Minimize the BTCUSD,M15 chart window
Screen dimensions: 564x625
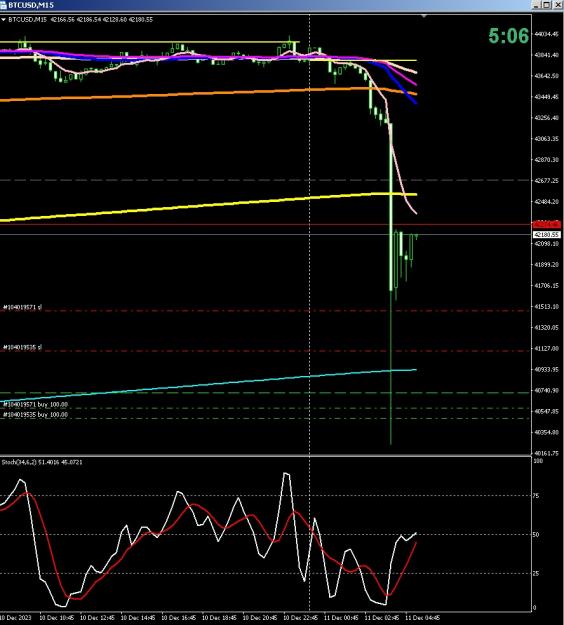(537, 5)
